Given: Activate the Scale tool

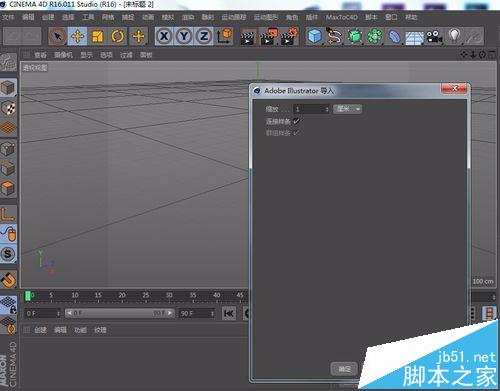Looking at the screenshot, I should click(x=97, y=36).
